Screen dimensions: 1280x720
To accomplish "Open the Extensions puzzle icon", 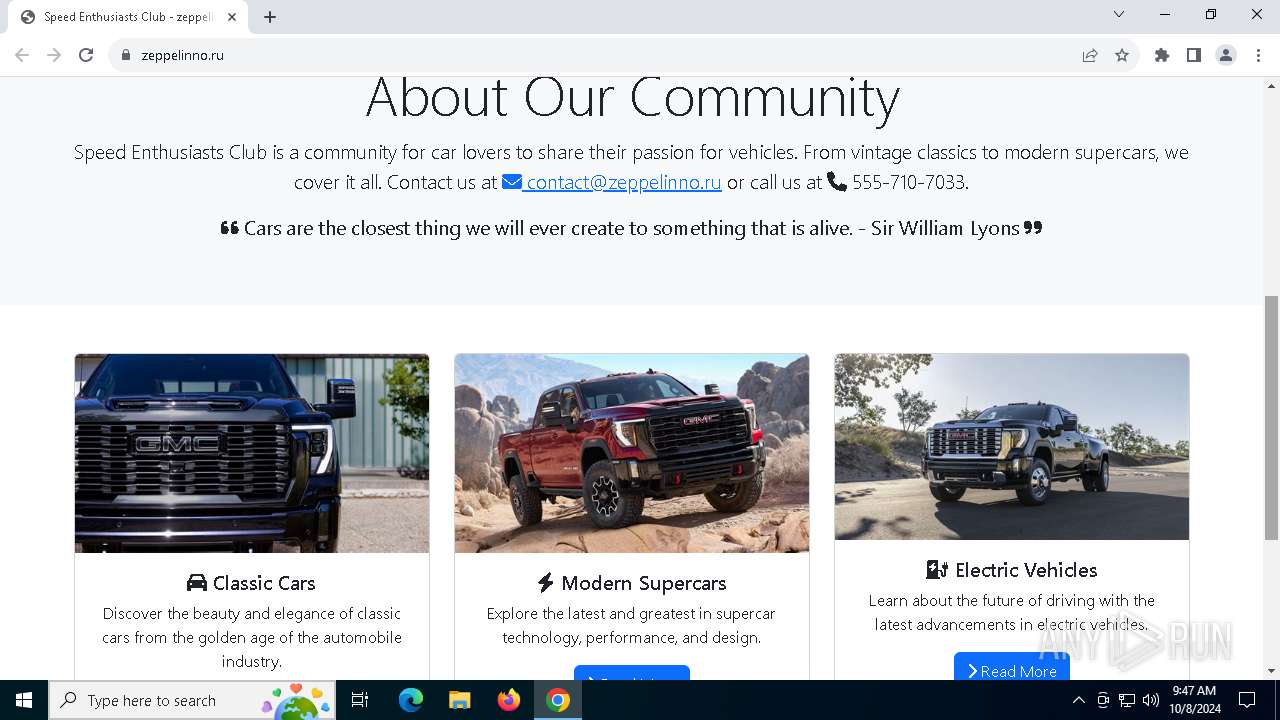I will tap(1162, 55).
